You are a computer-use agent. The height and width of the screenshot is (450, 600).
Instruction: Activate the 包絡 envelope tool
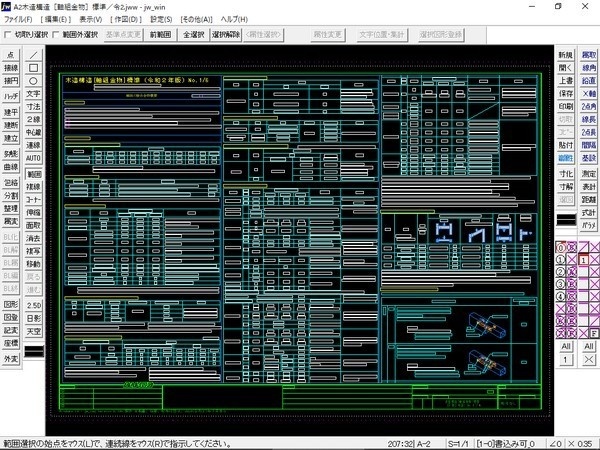point(11,183)
